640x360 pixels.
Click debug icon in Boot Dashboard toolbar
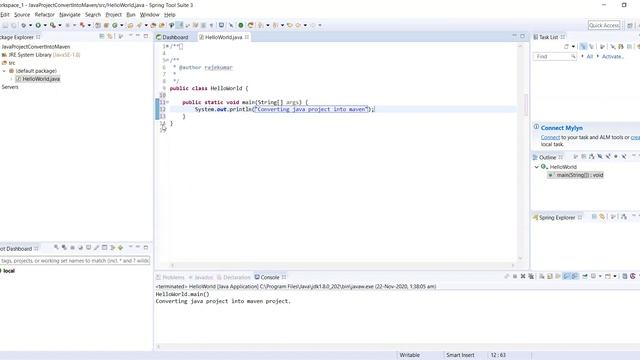(x=64, y=247)
